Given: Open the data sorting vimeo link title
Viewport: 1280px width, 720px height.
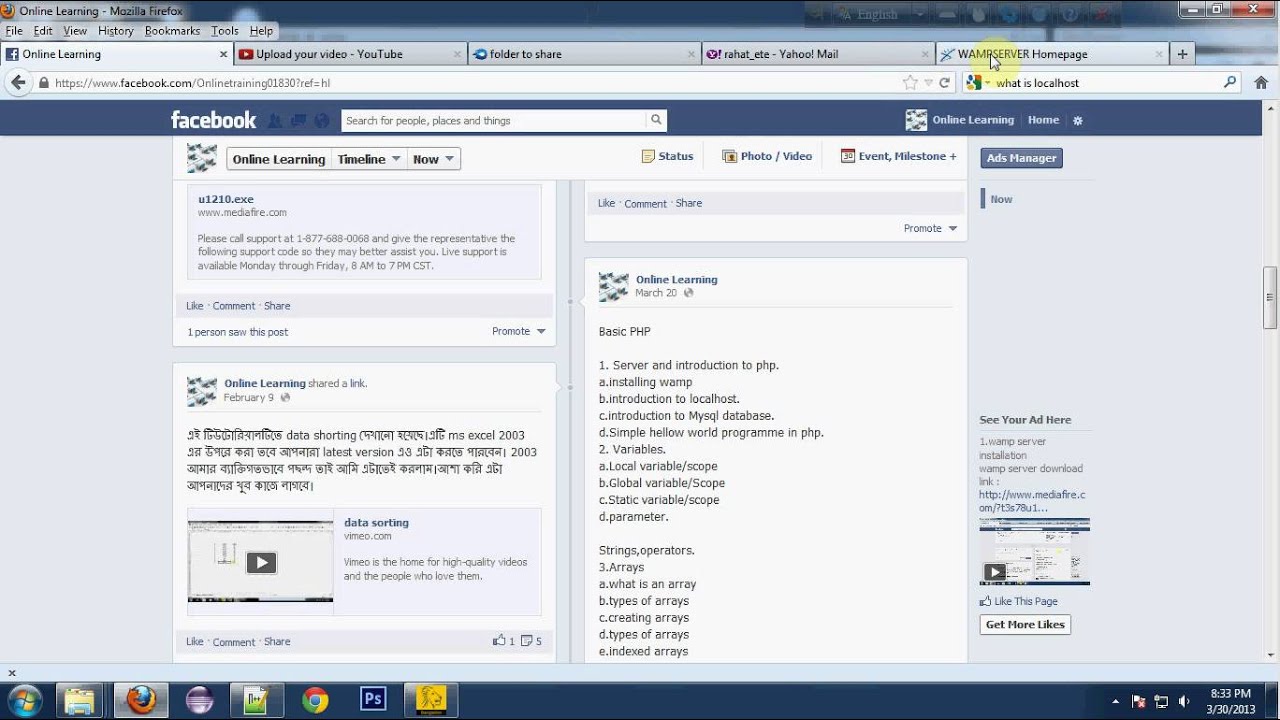Looking at the screenshot, I should click(x=376, y=522).
